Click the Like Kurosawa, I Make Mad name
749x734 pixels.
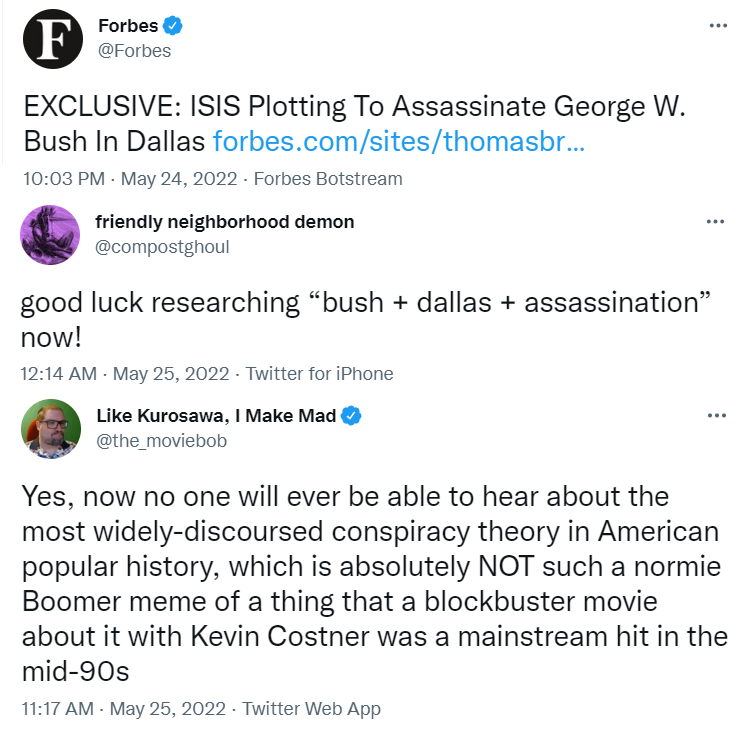tap(216, 415)
